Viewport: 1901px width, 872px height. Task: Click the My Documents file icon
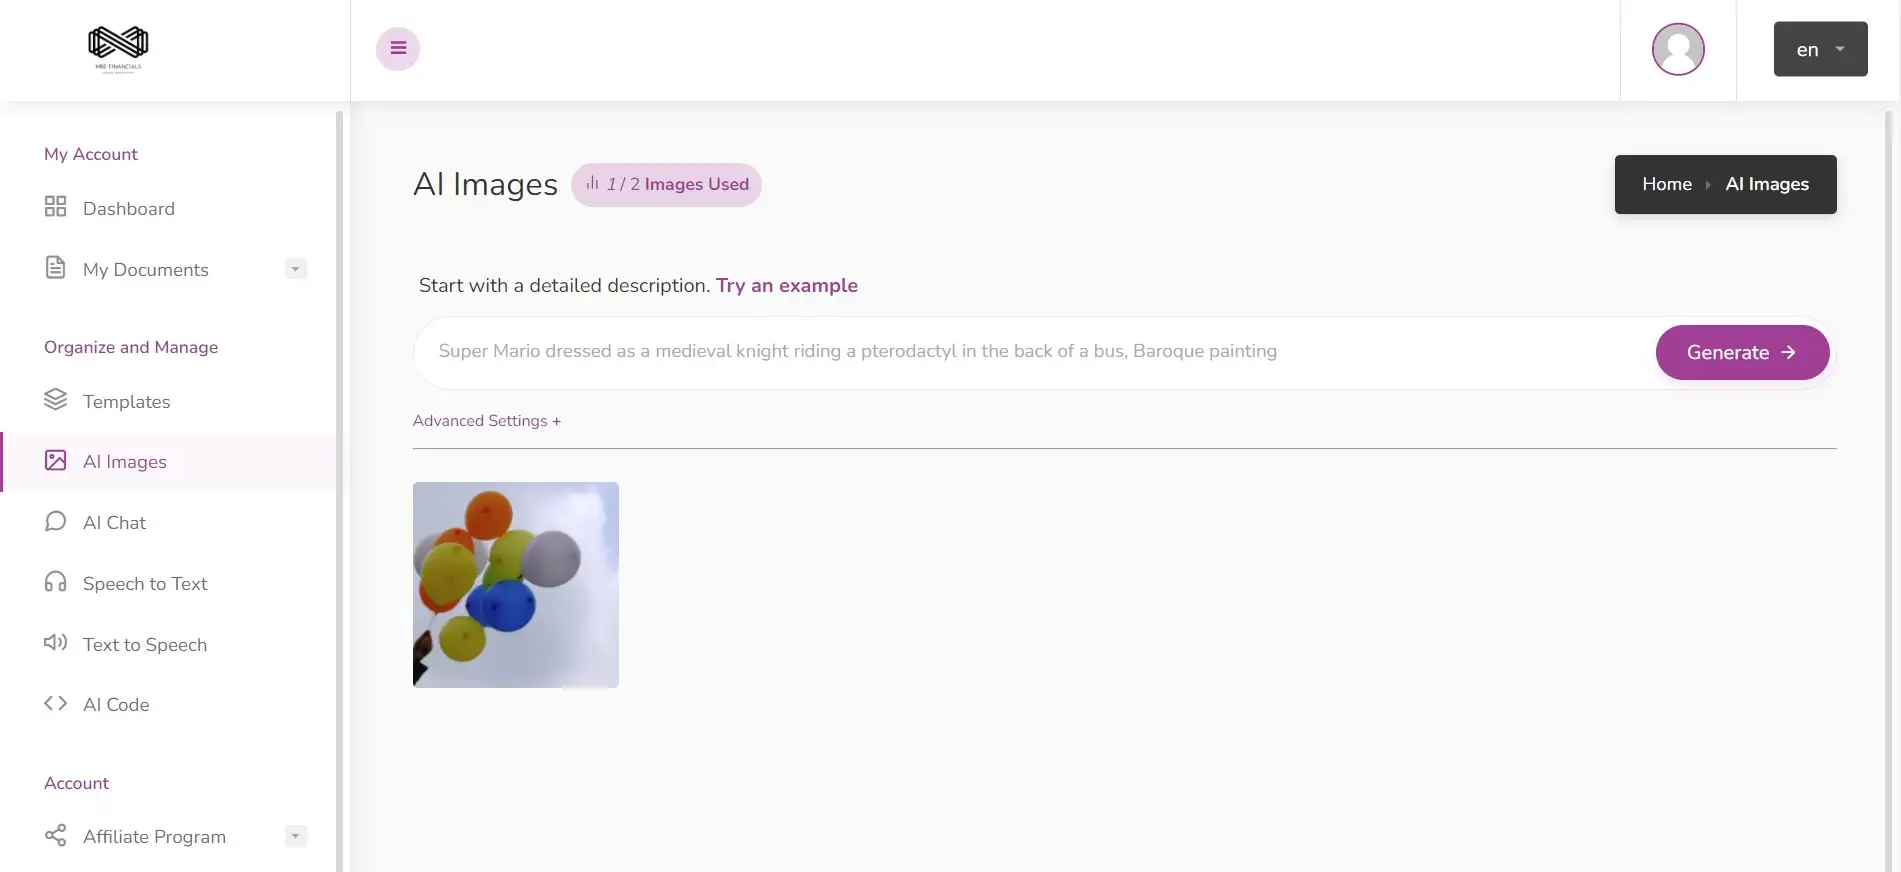(x=55, y=268)
